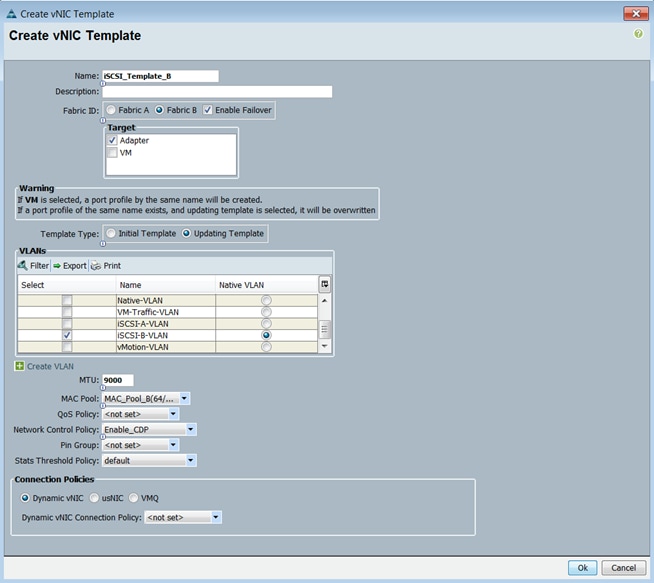The image size is (654, 583).
Task: Click the Filter button label
Action: coord(39,266)
